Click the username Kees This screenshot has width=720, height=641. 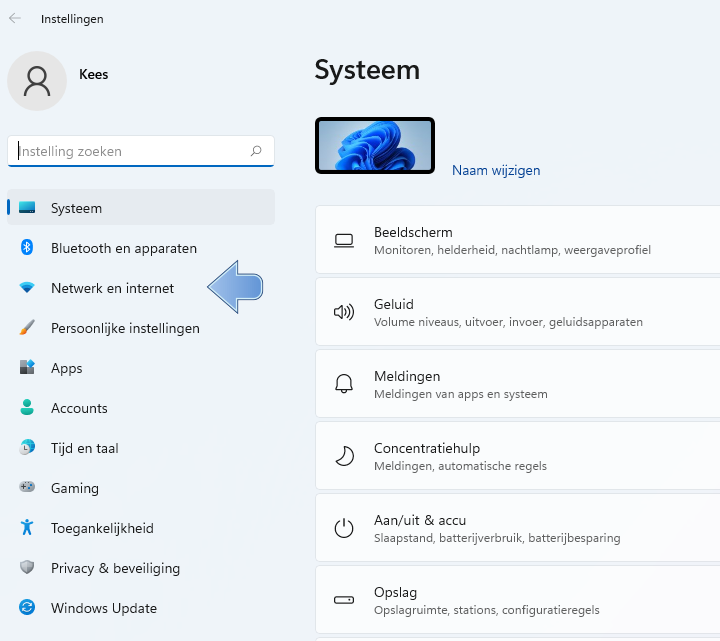click(x=94, y=74)
